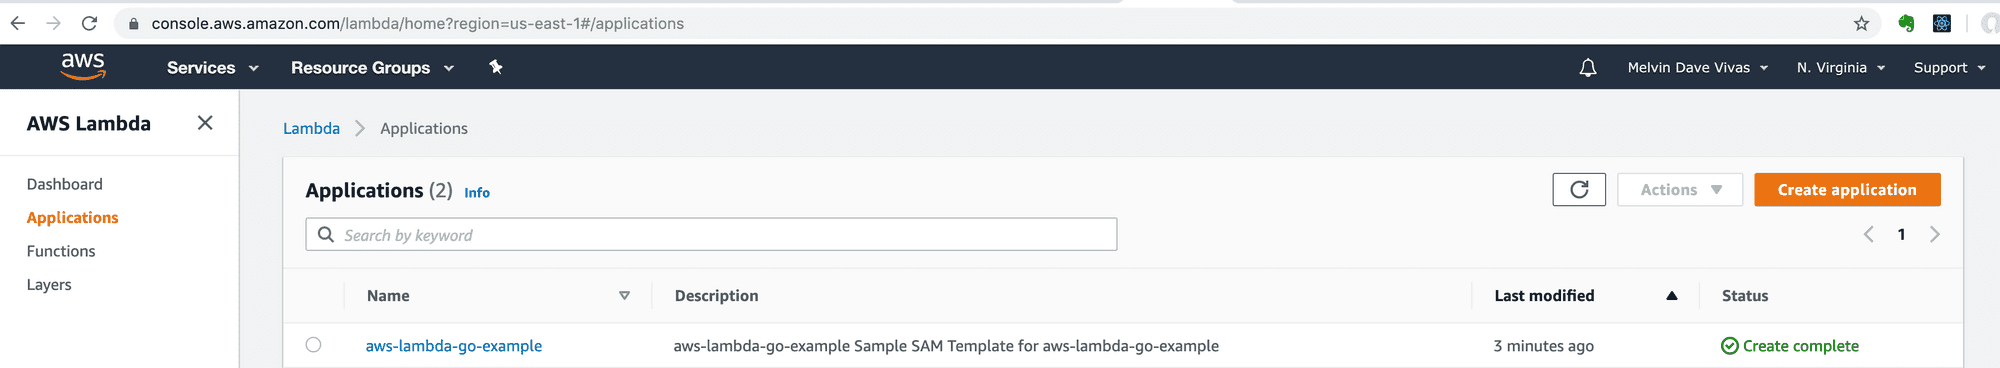Go back in browser history
The width and height of the screenshot is (2000, 368).
pos(18,23)
